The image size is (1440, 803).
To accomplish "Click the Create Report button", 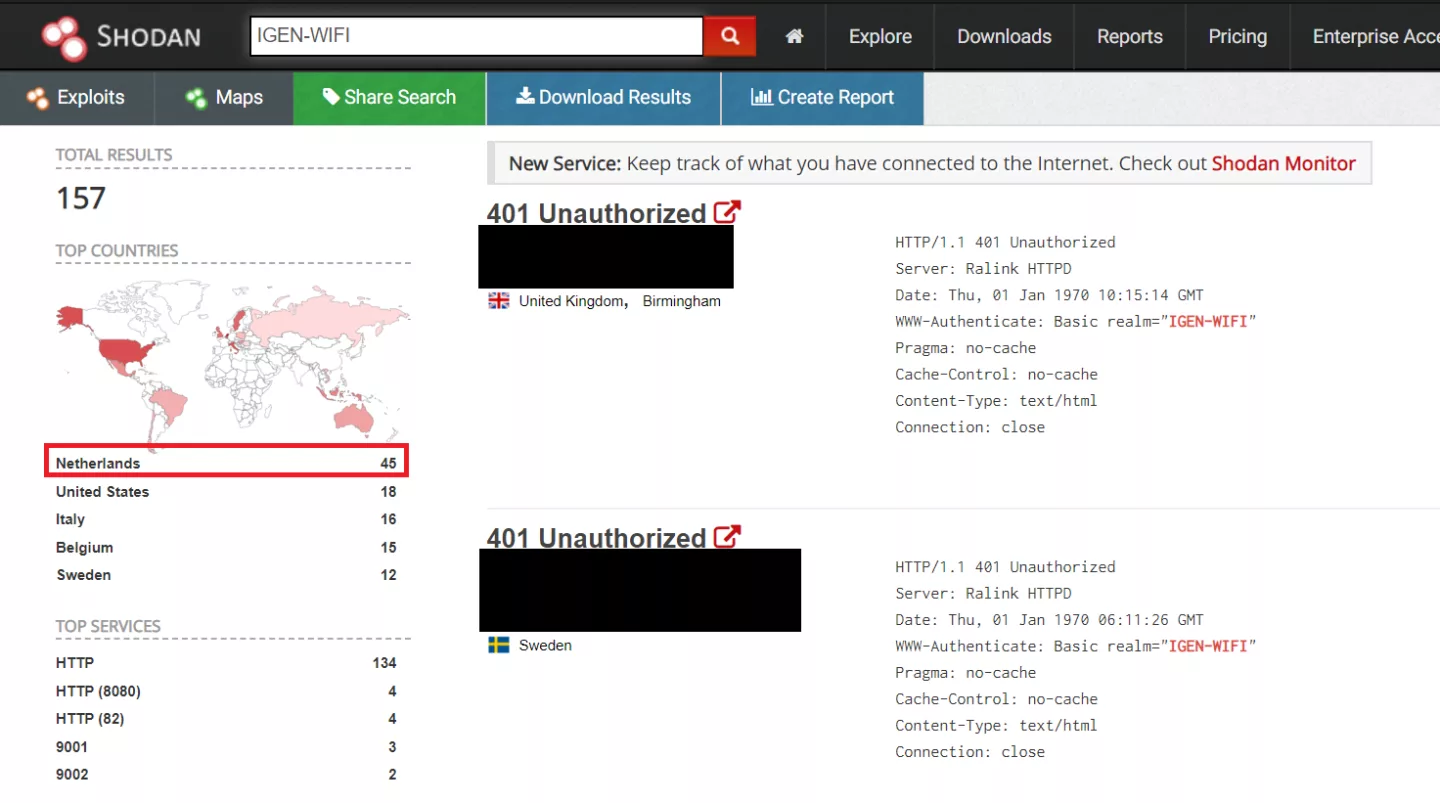I will [822, 97].
